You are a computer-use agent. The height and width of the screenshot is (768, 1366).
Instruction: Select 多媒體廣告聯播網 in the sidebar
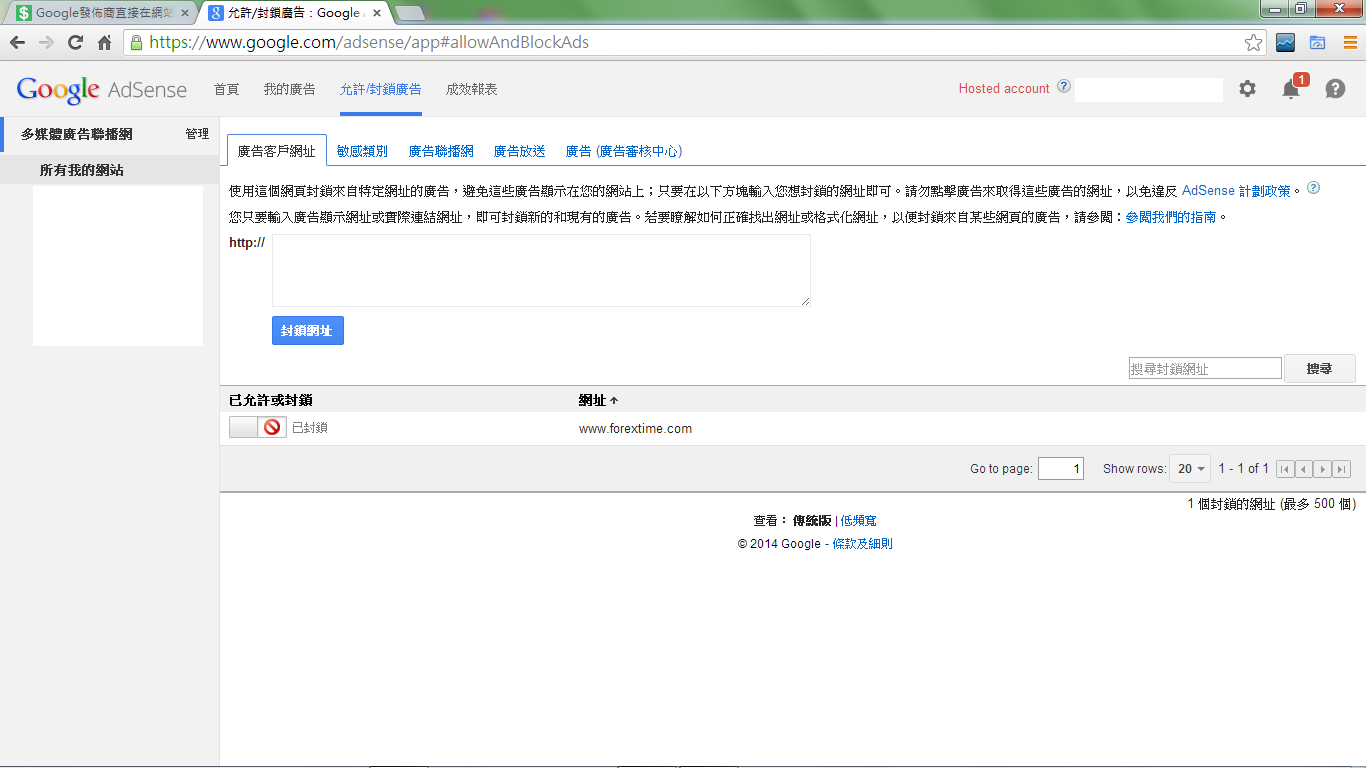[77, 134]
